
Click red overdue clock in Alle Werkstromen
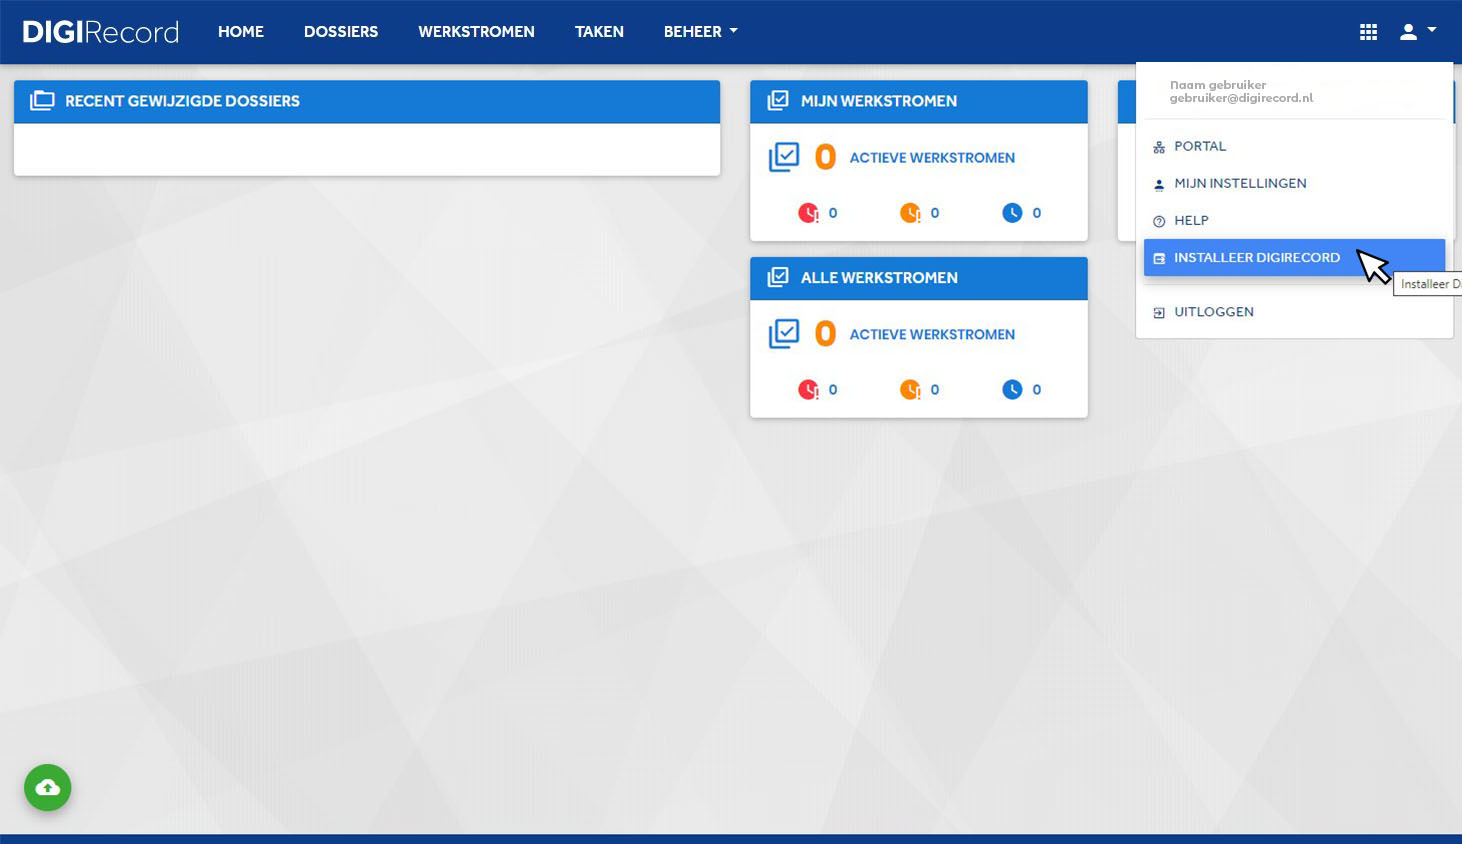pyautogui.click(x=808, y=389)
